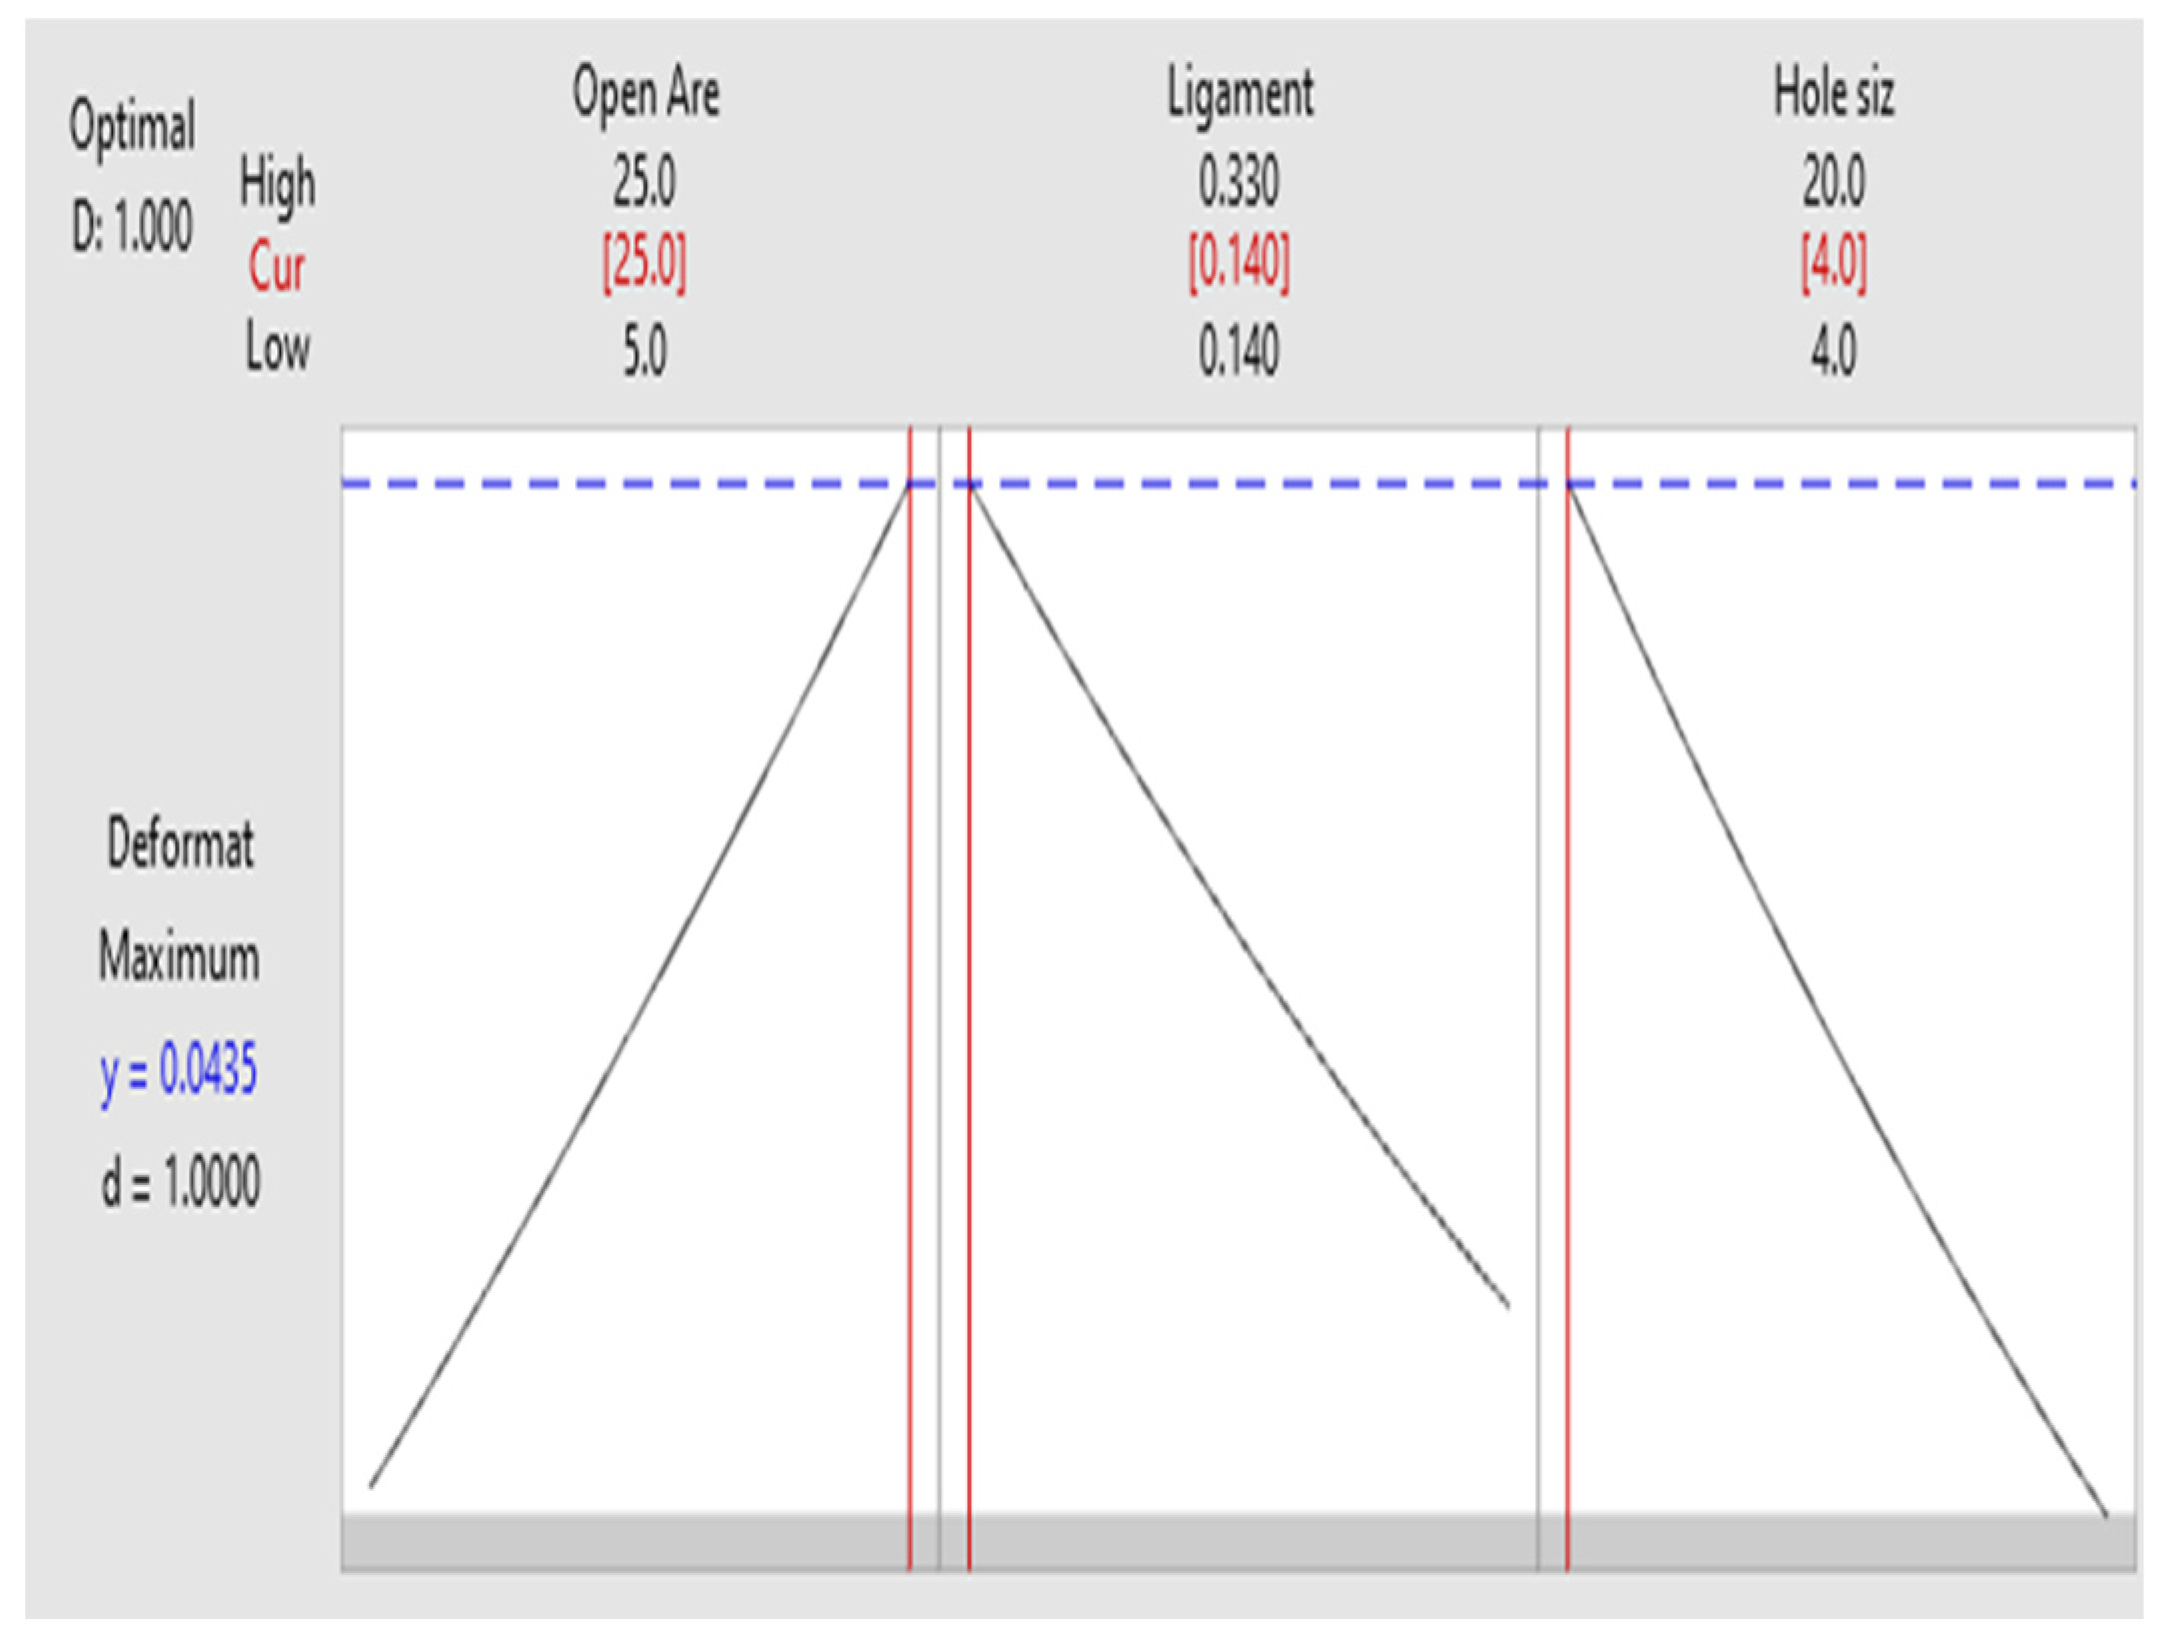Click the red current-setting line in Ligament panel
This screenshot has width=2166, height=1647.
[x=969, y=1000]
